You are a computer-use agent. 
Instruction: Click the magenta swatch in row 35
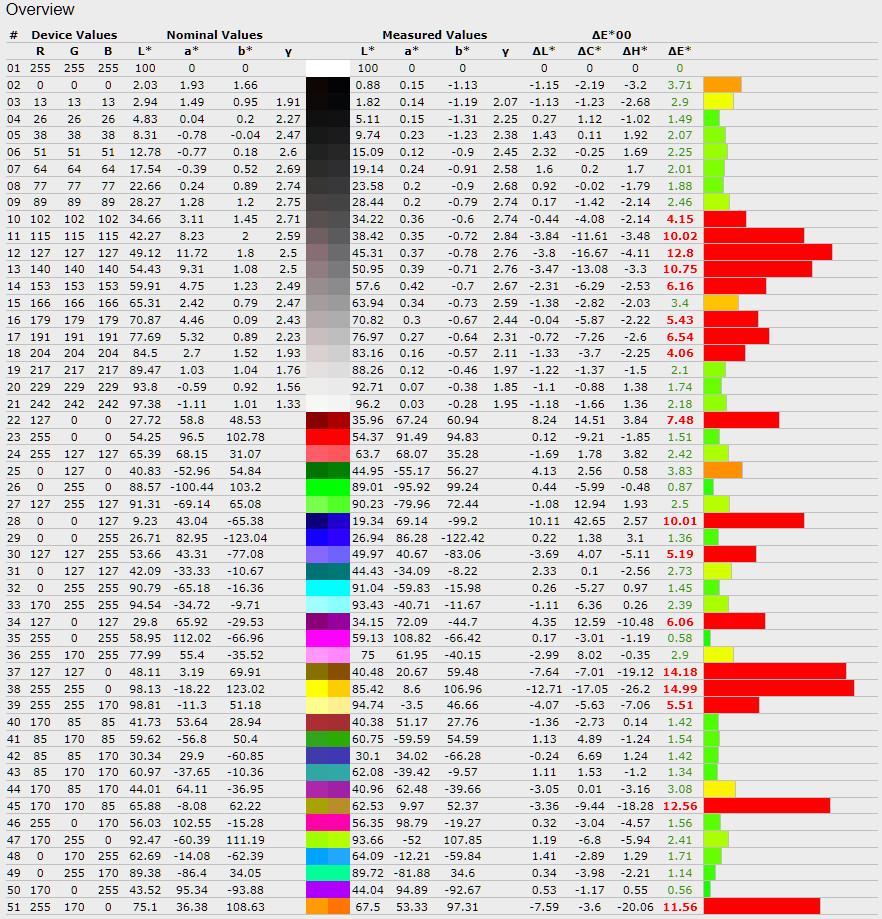pyautogui.click(x=327, y=637)
